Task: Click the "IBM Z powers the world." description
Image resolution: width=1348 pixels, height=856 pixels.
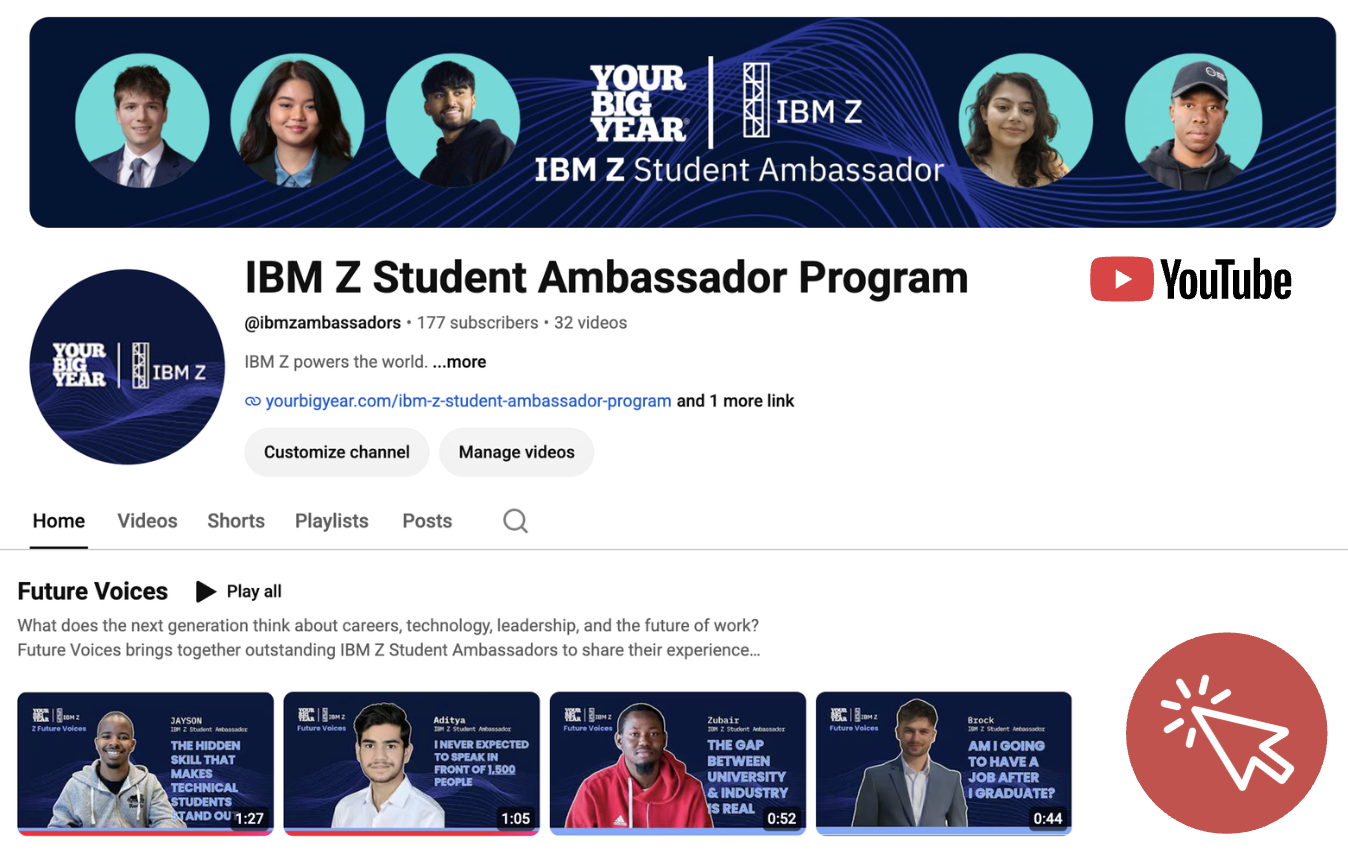Action: pyautogui.click(x=336, y=362)
